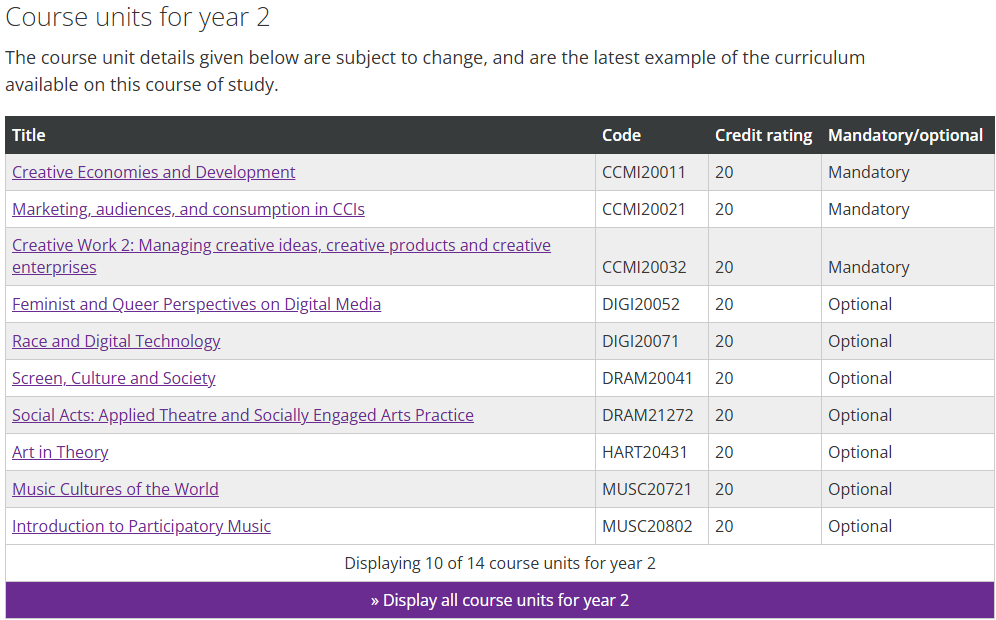Click the Title column header

click(x=29, y=135)
